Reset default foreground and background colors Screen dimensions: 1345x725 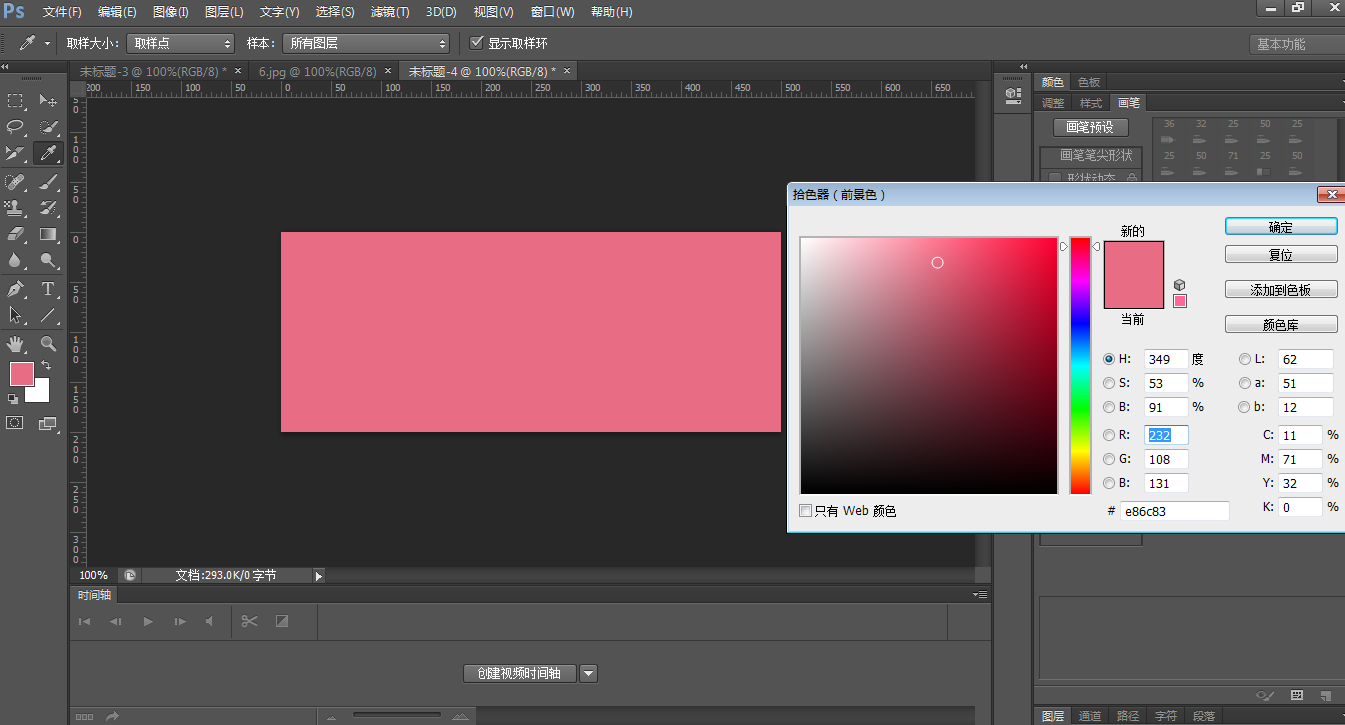pos(13,399)
